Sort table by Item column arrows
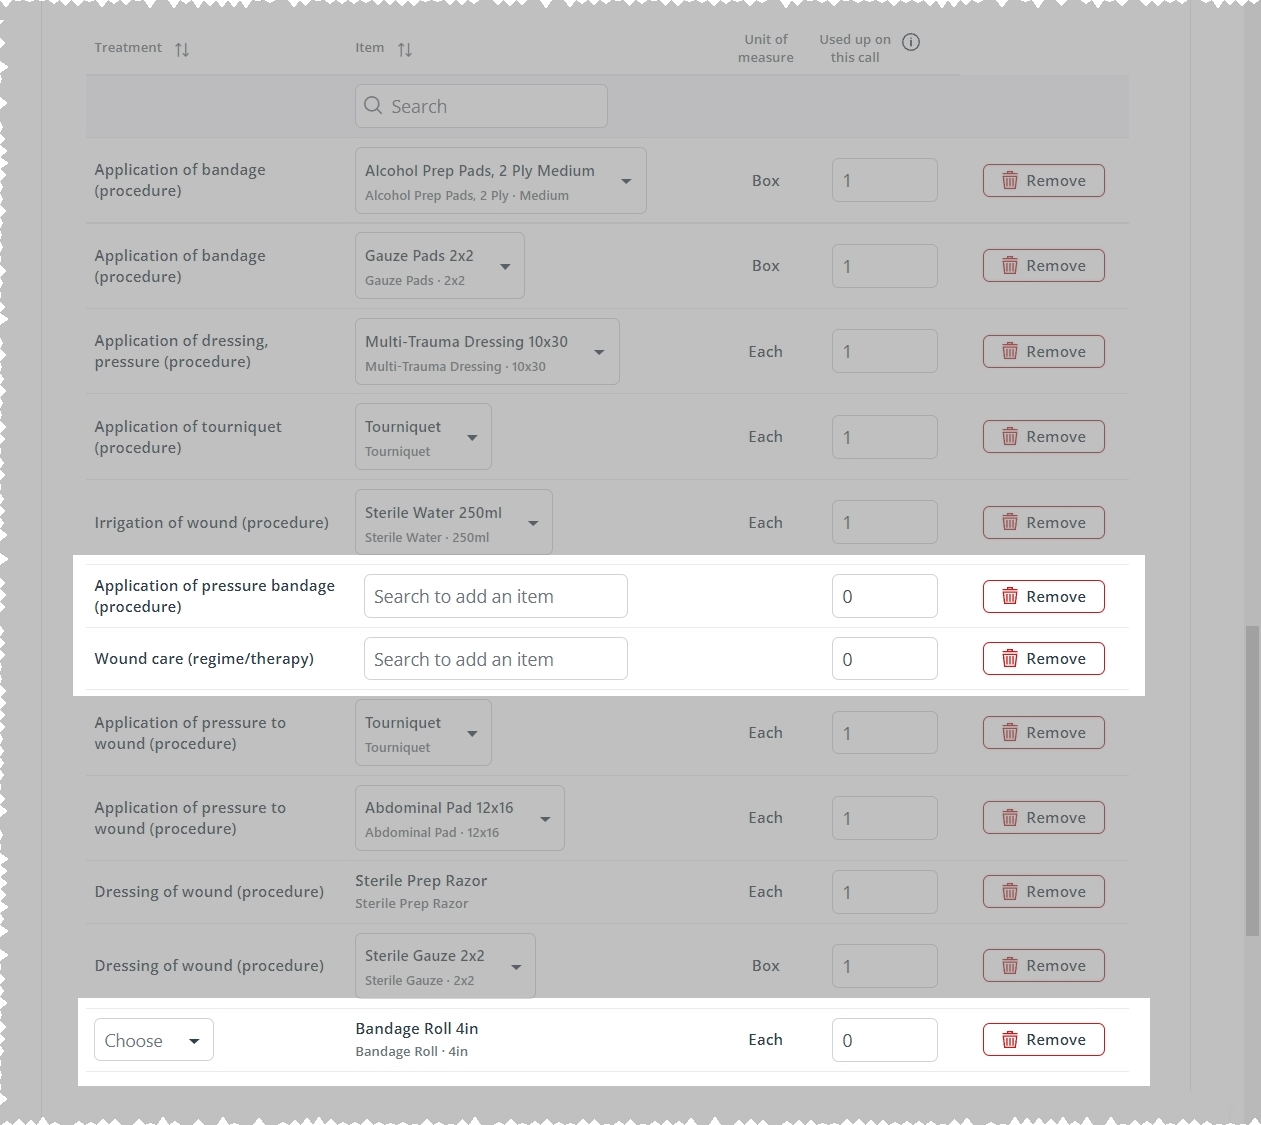This screenshot has width=1261, height=1125. click(405, 49)
